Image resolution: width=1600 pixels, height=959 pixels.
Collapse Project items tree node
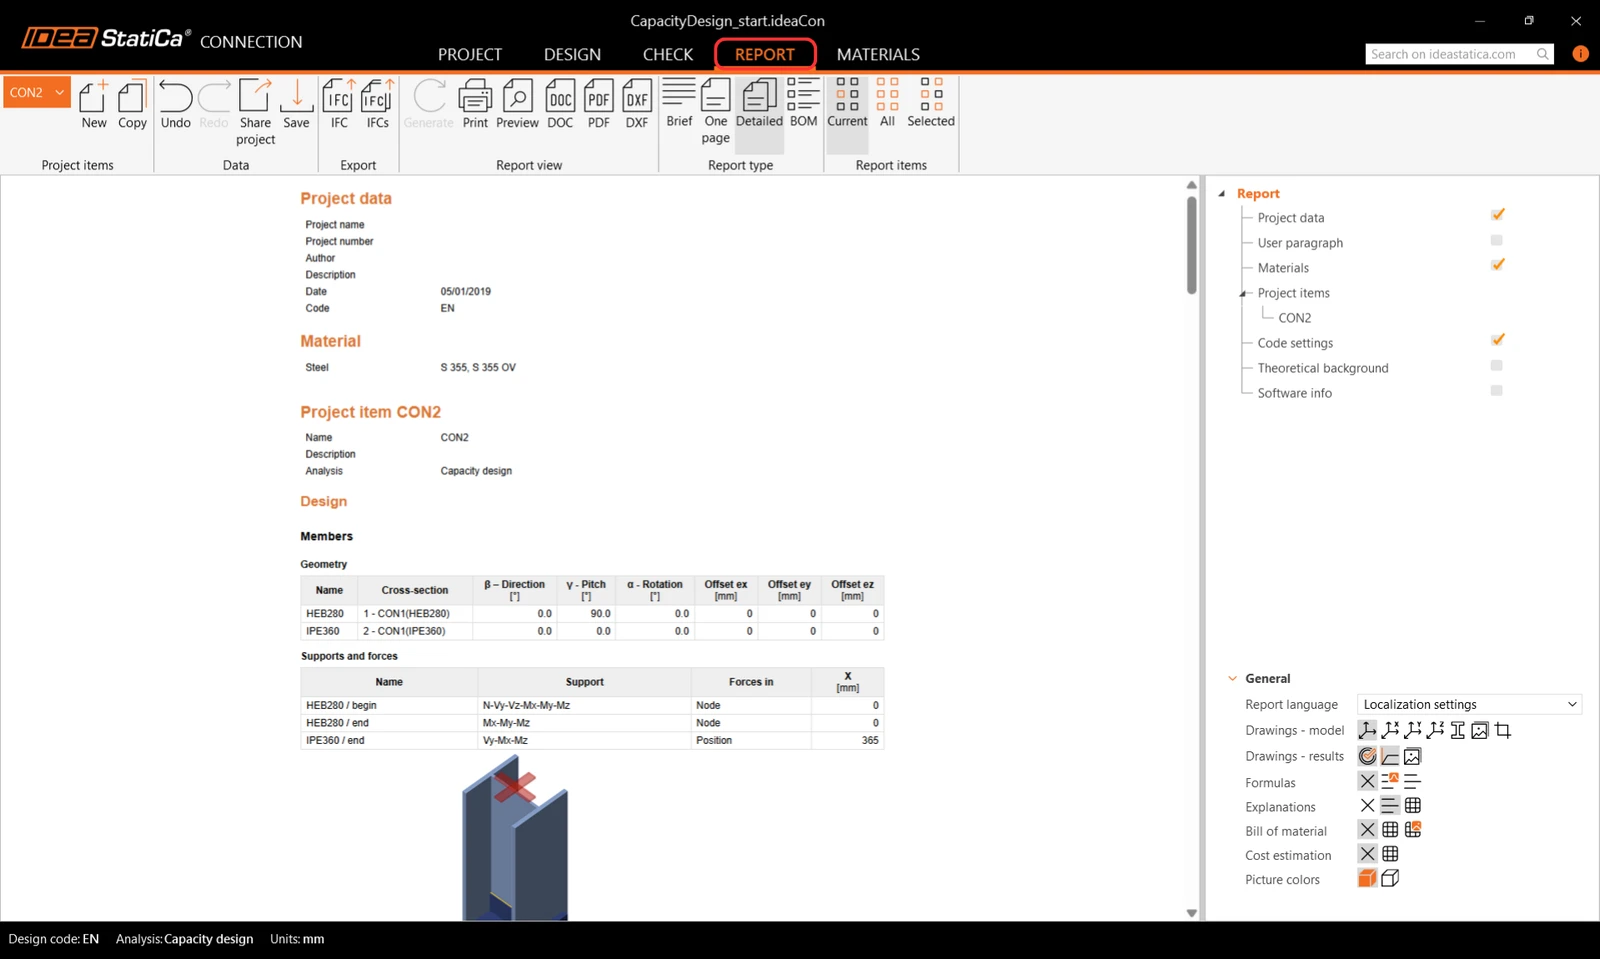tap(1243, 293)
